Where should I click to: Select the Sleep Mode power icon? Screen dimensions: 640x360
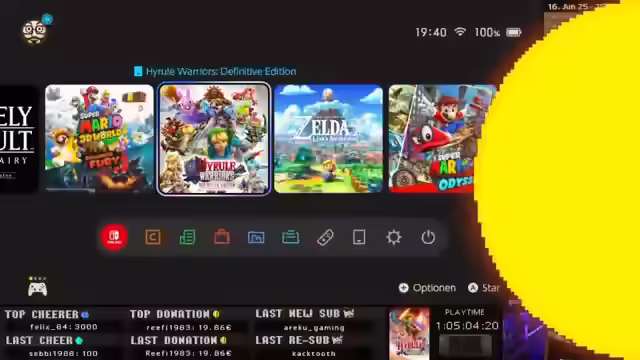[428, 237]
